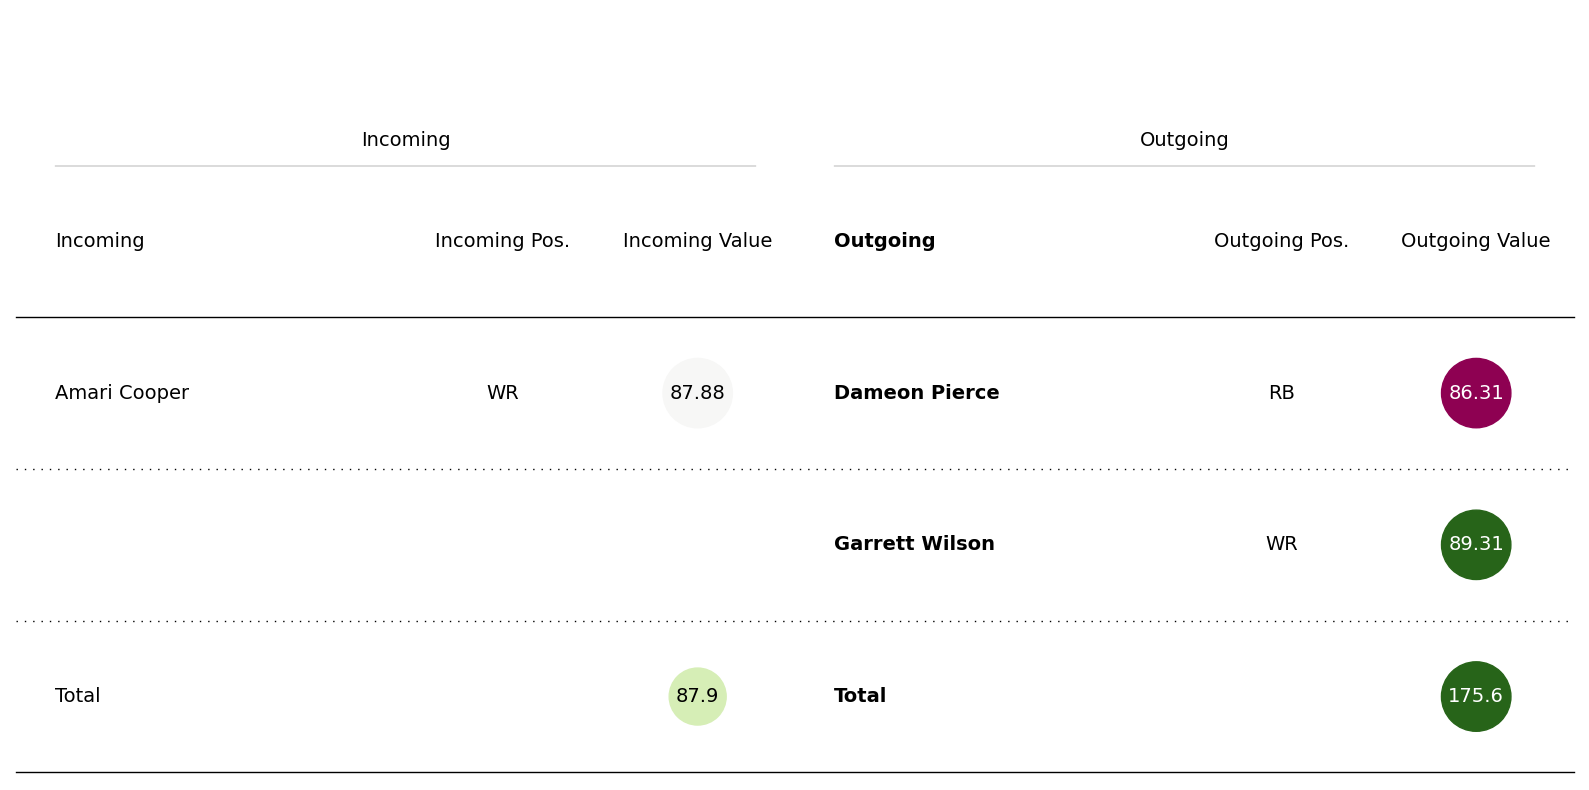Click the Incoming player column header

[100, 241]
